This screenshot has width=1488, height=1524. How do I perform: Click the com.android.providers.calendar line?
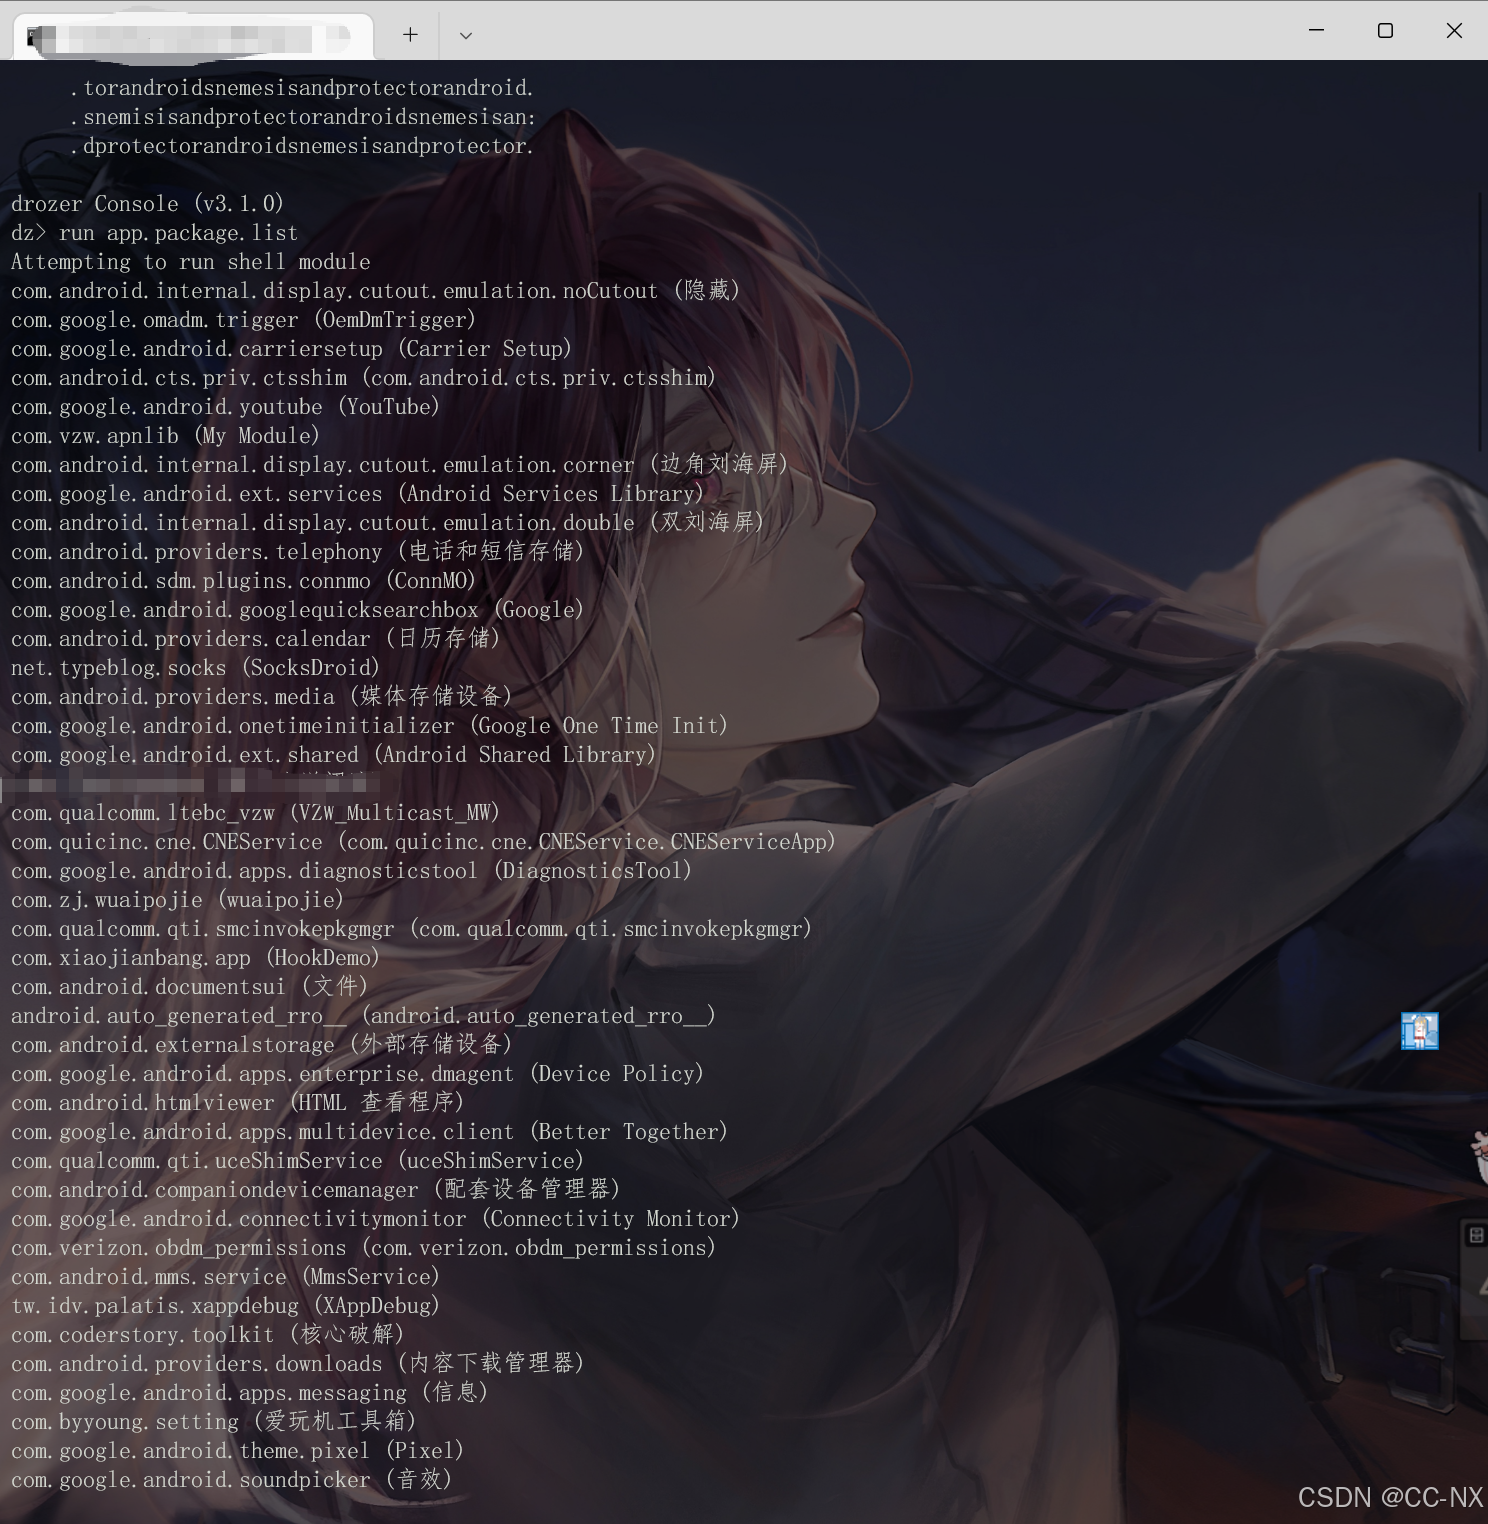pyautogui.click(x=256, y=639)
